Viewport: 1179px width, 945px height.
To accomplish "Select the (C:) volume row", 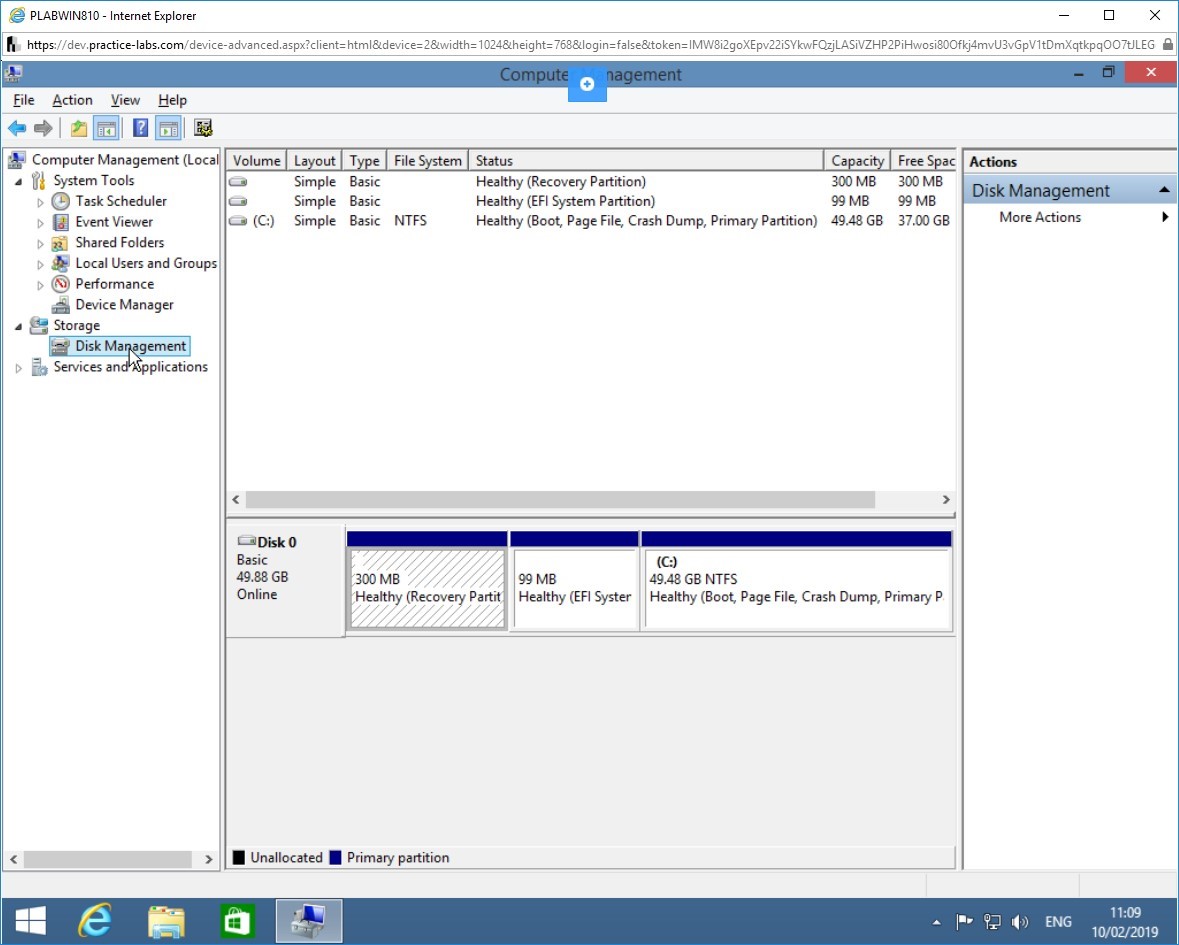I will click(590, 220).
